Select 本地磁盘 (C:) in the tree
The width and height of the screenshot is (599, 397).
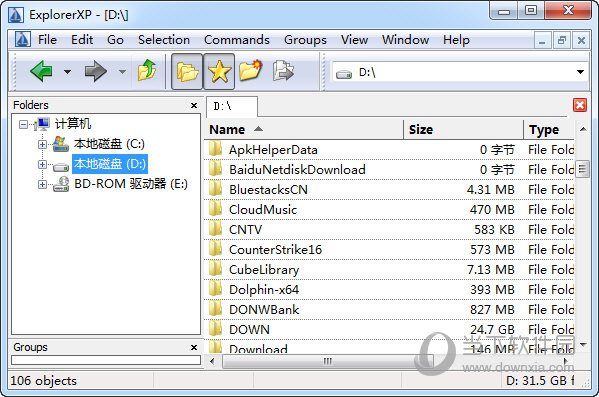(109, 144)
